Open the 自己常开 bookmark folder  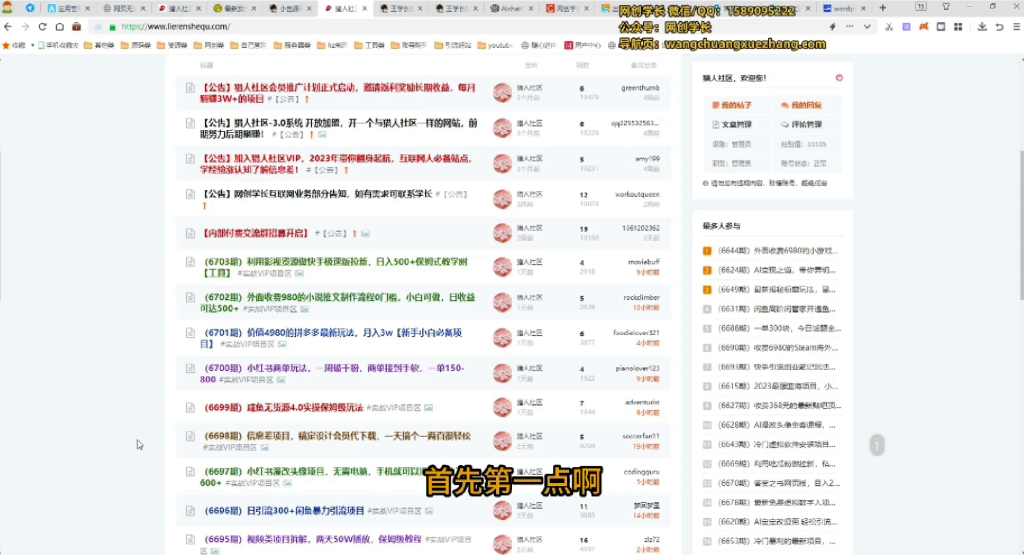click(x=248, y=45)
